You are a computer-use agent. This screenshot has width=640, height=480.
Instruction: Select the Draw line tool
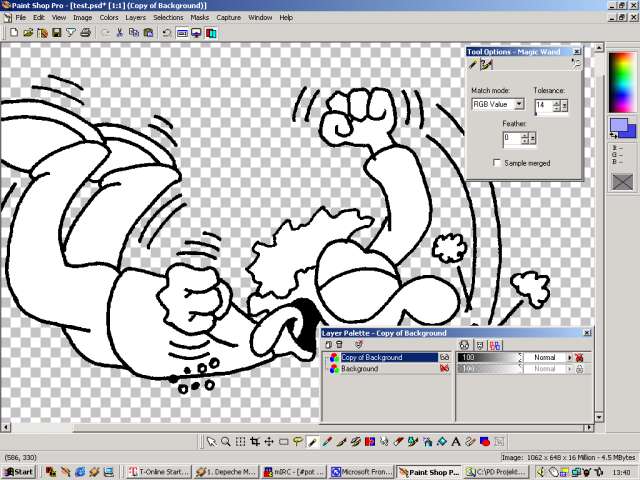click(x=470, y=442)
